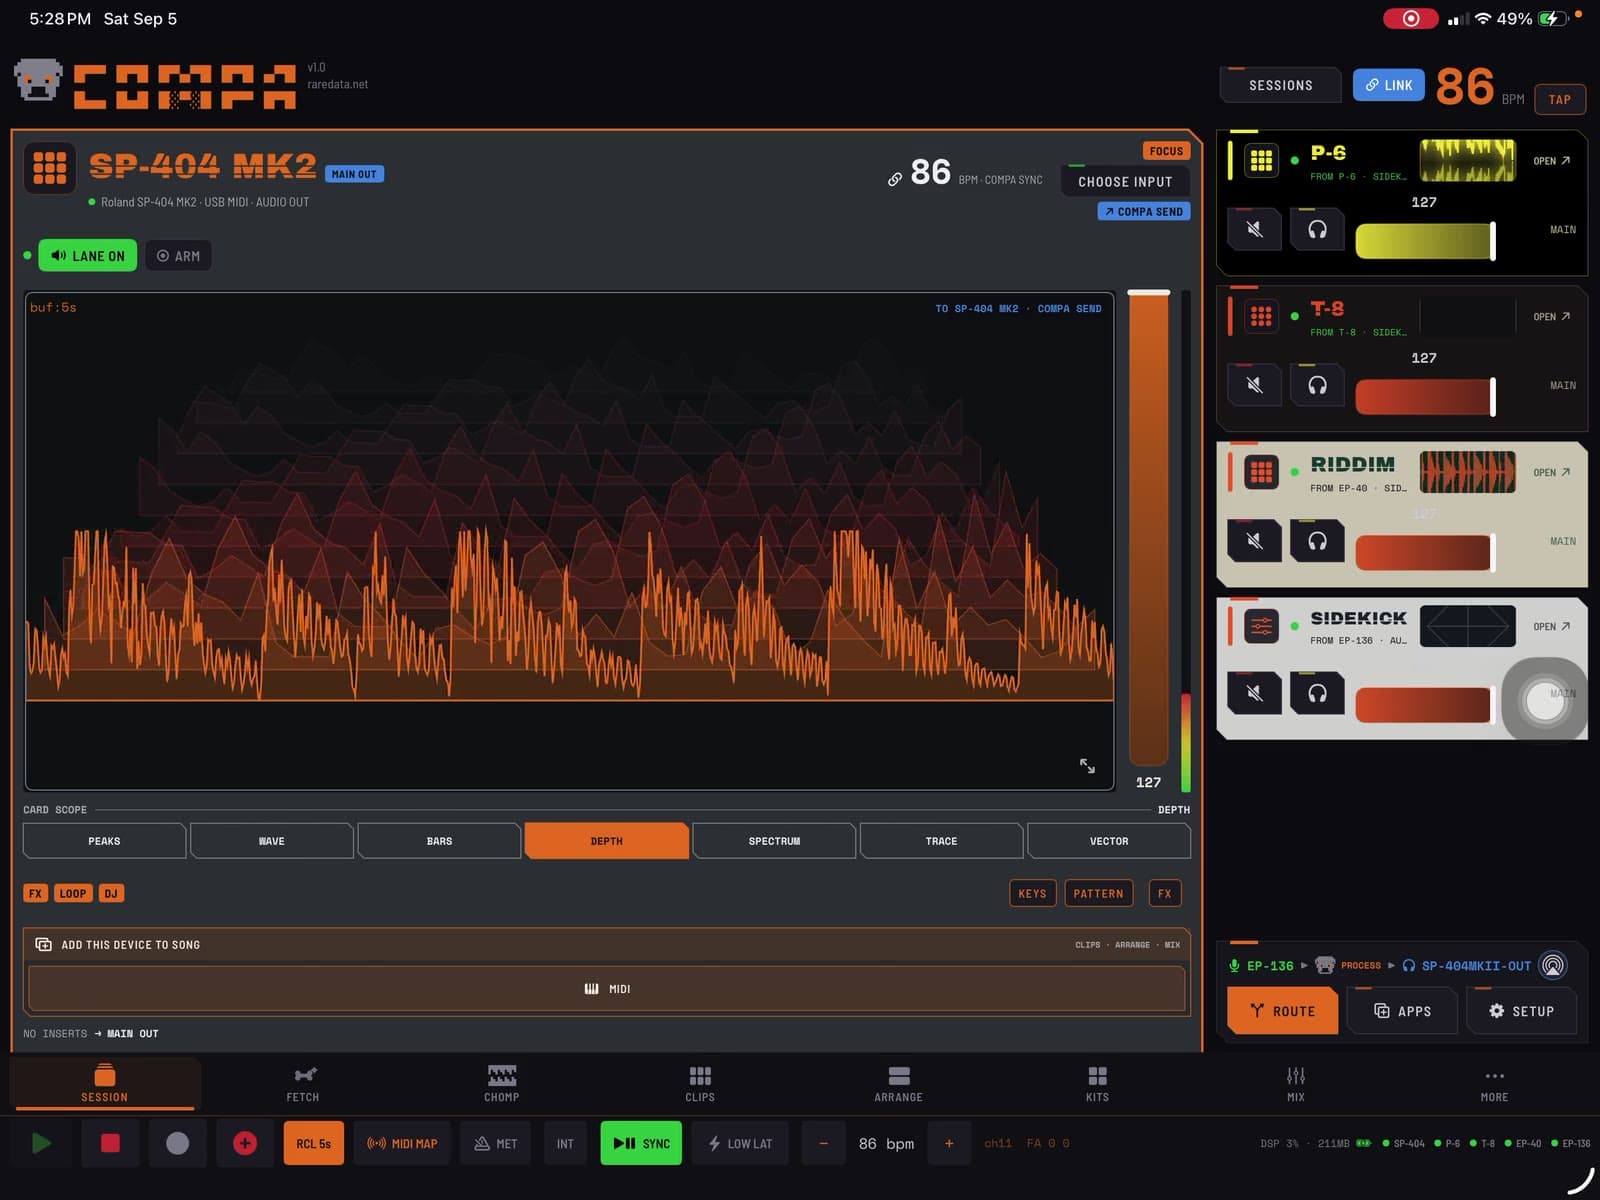Click the RIDDIM lane pad grid icon
Screen dimensions: 1600x1200
point(1261,472)
